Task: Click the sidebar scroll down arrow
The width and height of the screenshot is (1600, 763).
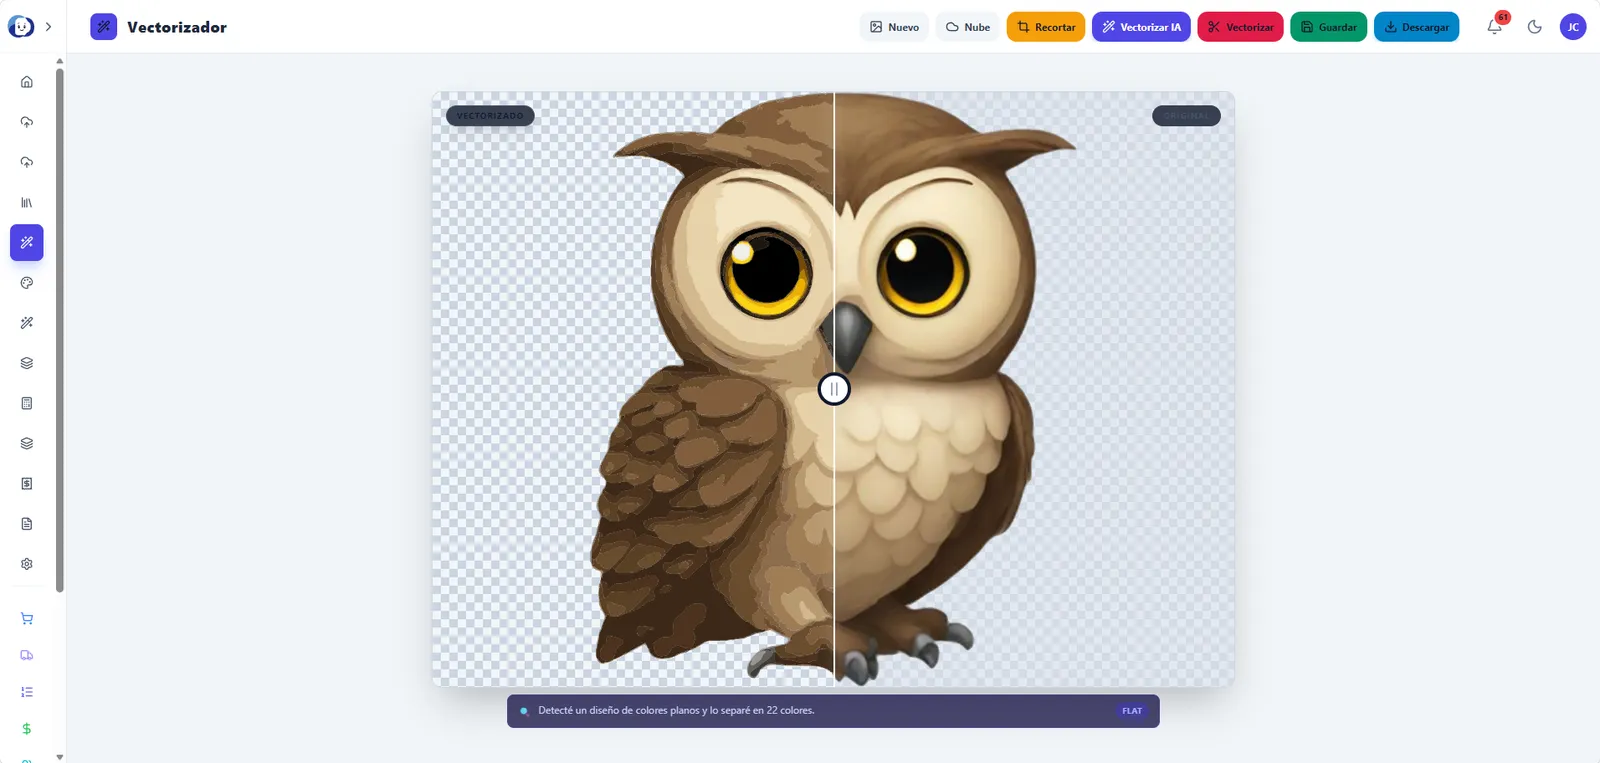Action: [60, 757]
